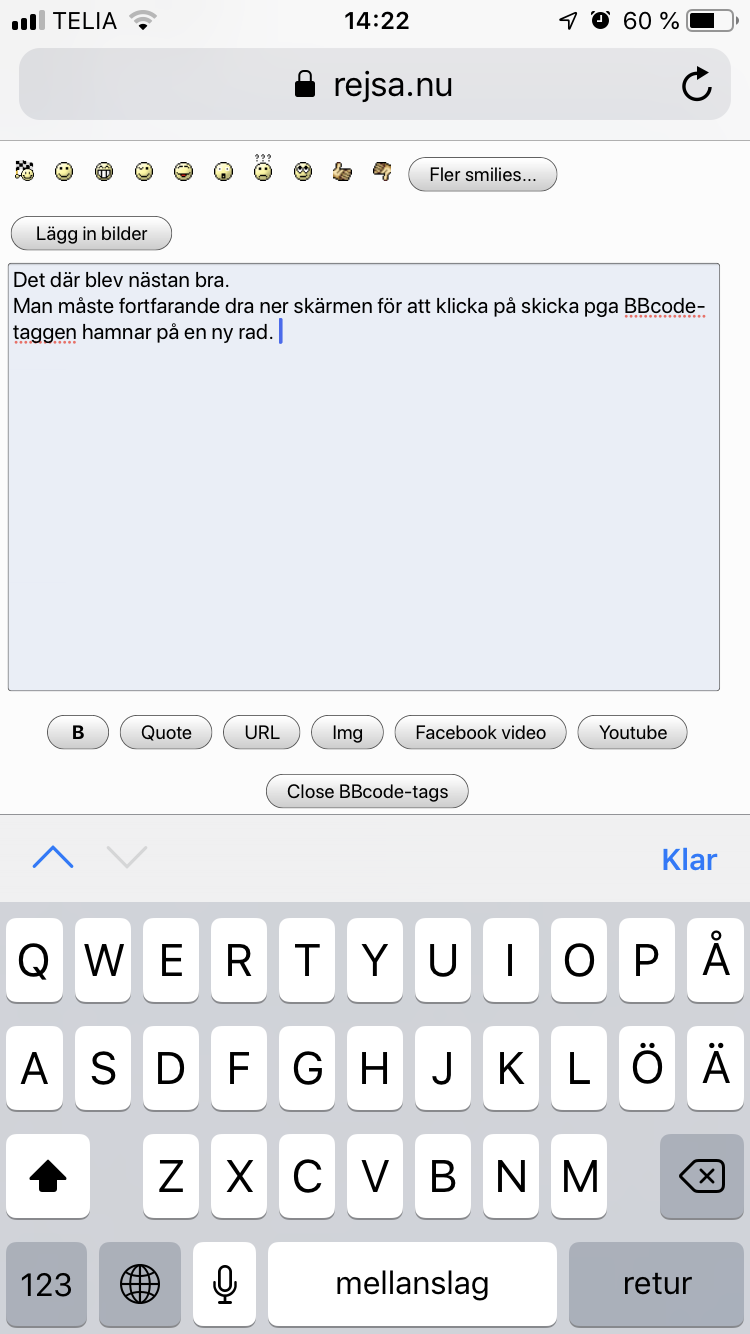This screenshot has width=750, height=1334.
Task: Insert the big toothy grin smiley
Action: (x=104, y=172)
